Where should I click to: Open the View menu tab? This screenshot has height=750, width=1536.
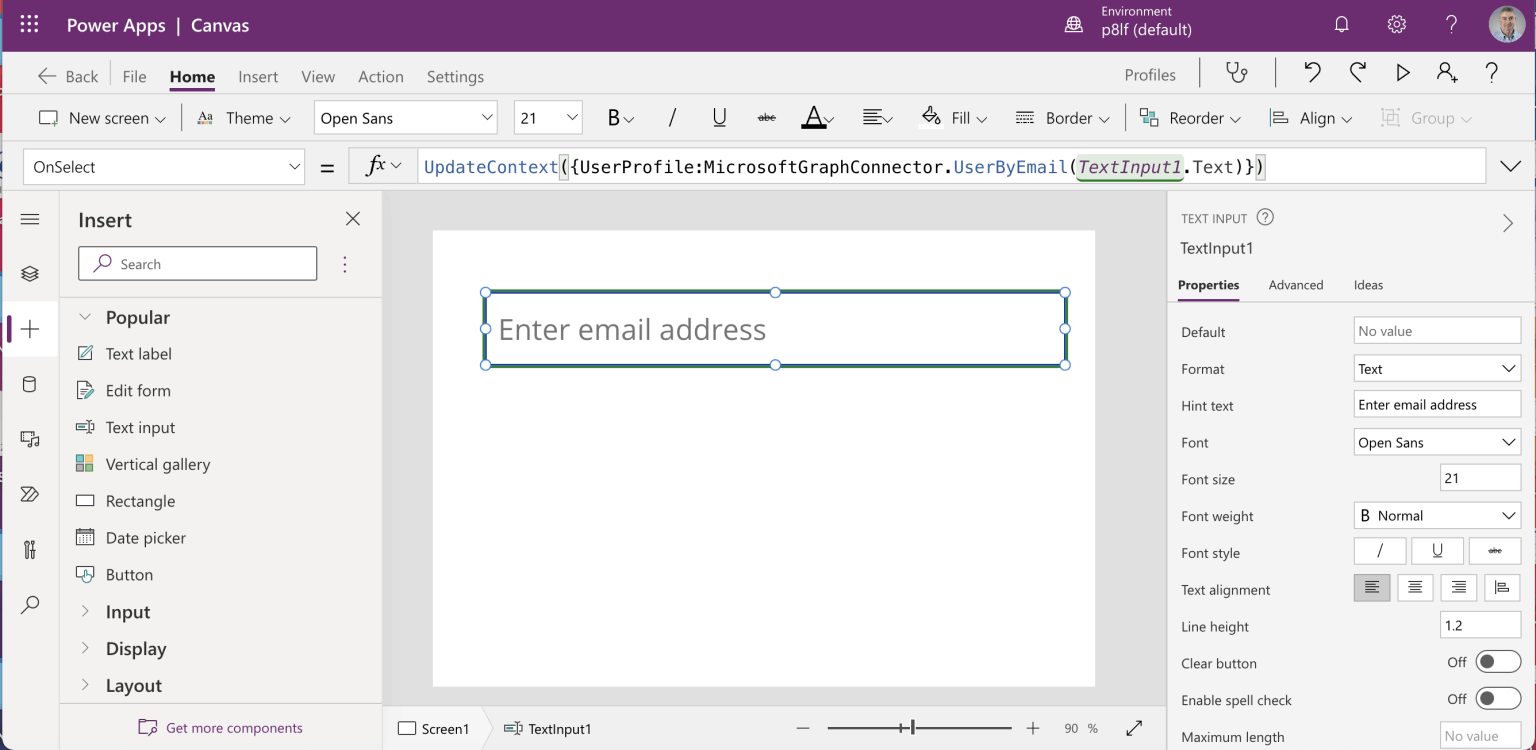click(x=318, y=77)
